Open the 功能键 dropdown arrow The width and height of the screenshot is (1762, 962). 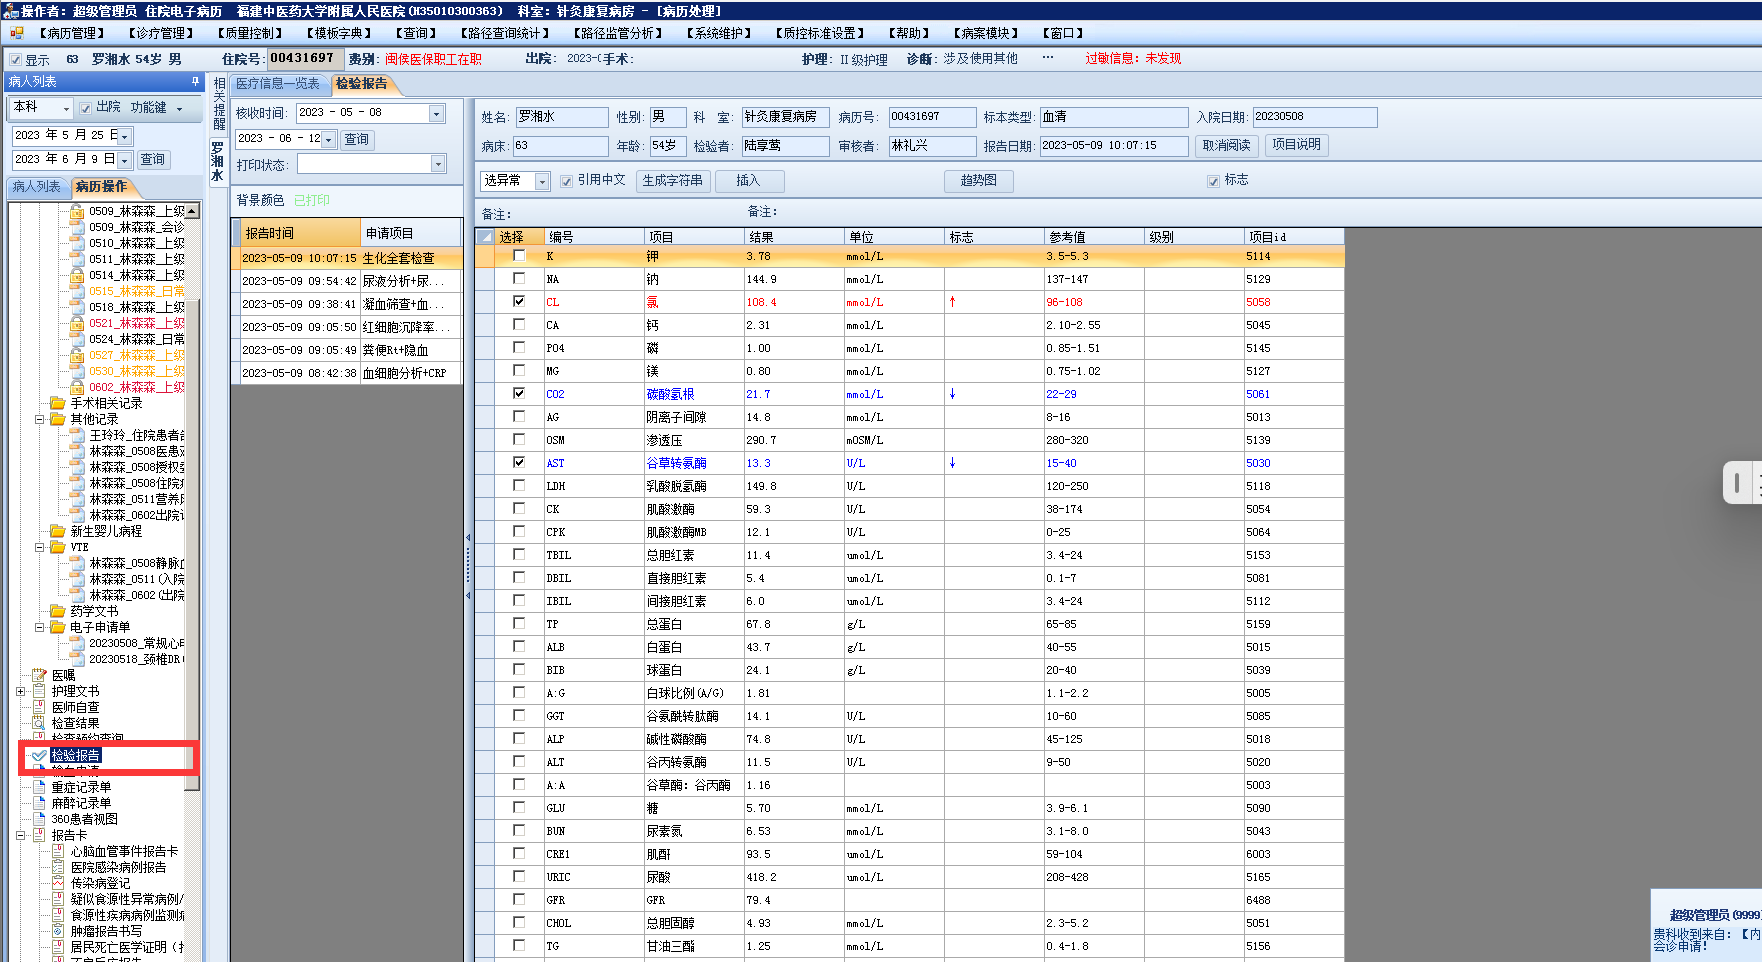pos(180,109)
